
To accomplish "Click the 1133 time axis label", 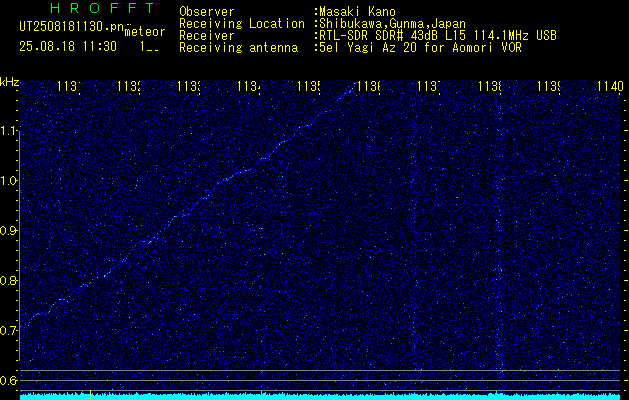I will pyautogui.click(x=189, y=86).
